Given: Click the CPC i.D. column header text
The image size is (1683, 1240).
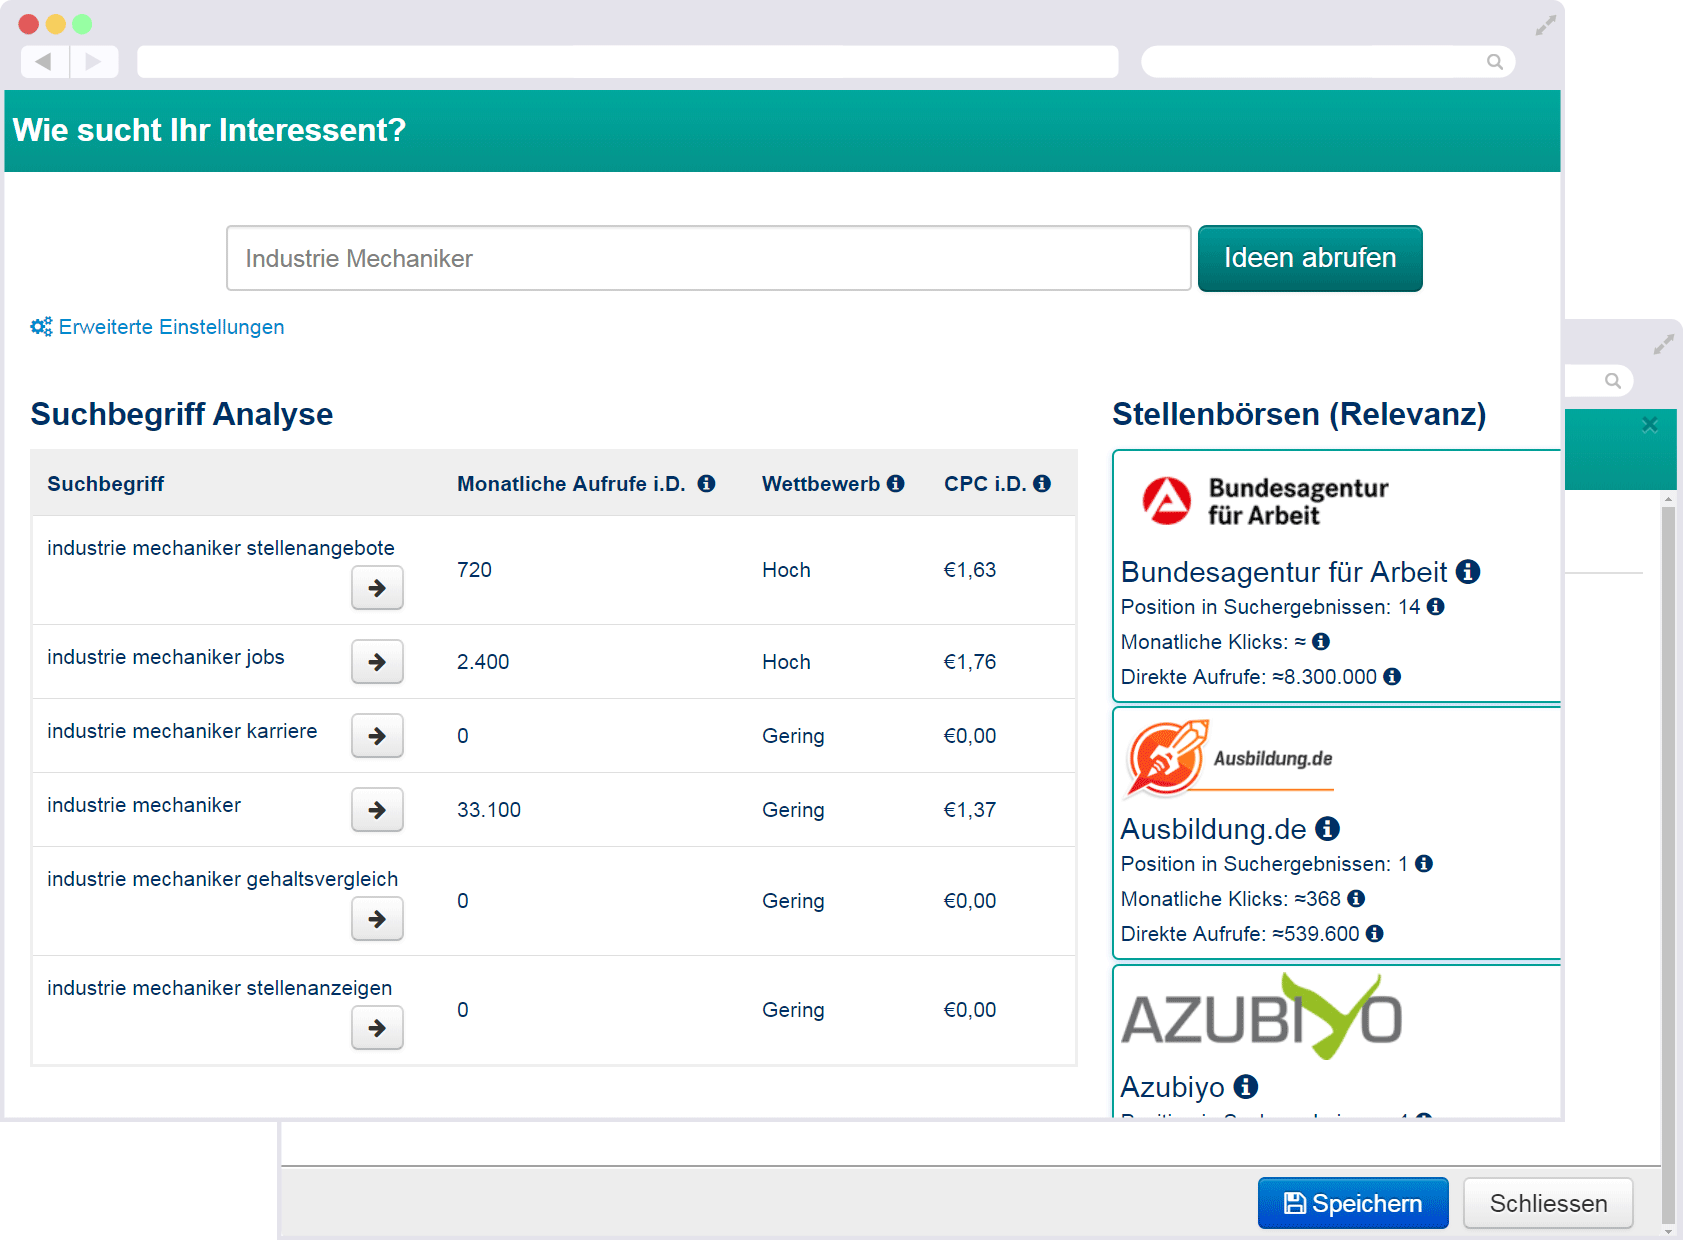Looking at the screenshot, I should pyautogui.click(x=985, y=484).
